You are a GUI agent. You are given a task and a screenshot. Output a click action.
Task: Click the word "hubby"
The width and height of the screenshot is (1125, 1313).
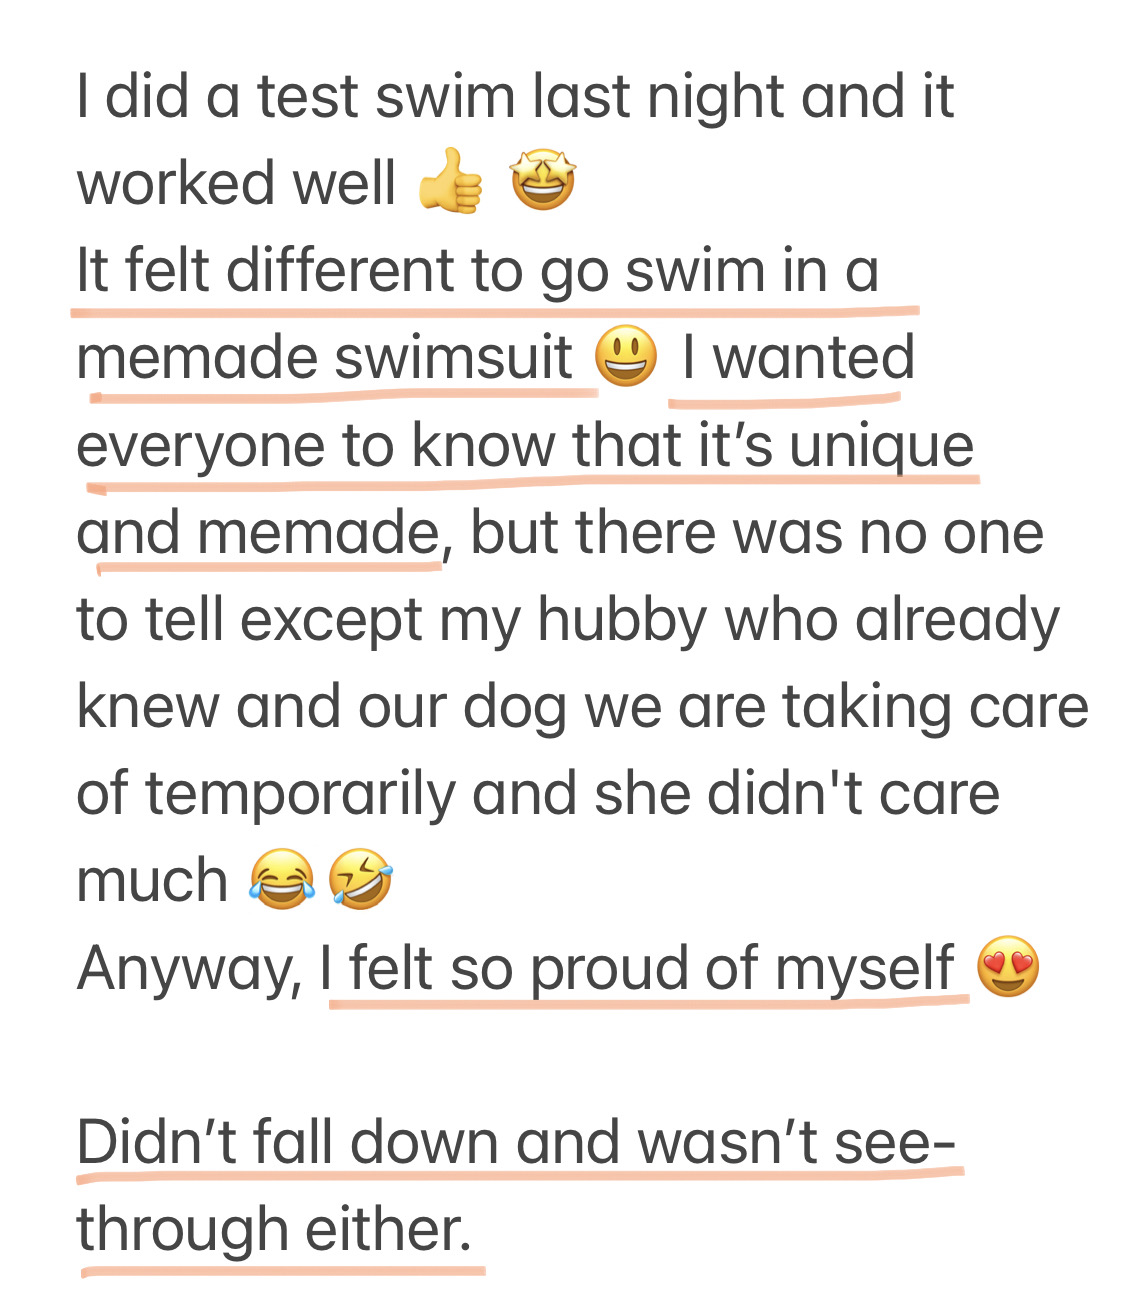622,620
